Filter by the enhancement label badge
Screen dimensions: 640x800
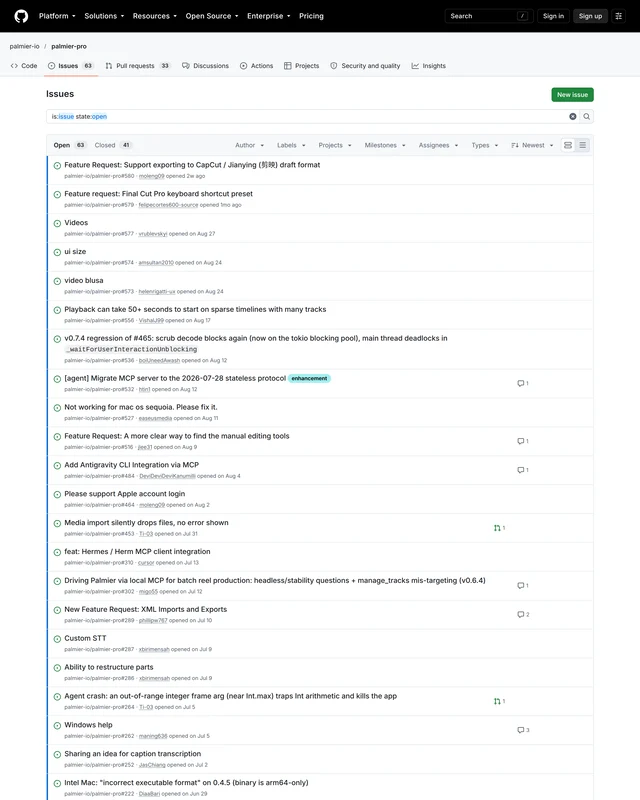coord(309,379)
